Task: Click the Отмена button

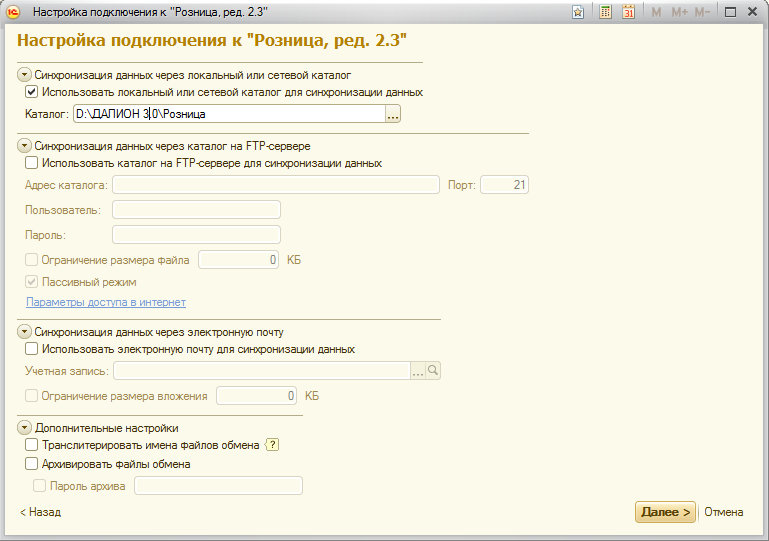Action: [x=723, y=512]
